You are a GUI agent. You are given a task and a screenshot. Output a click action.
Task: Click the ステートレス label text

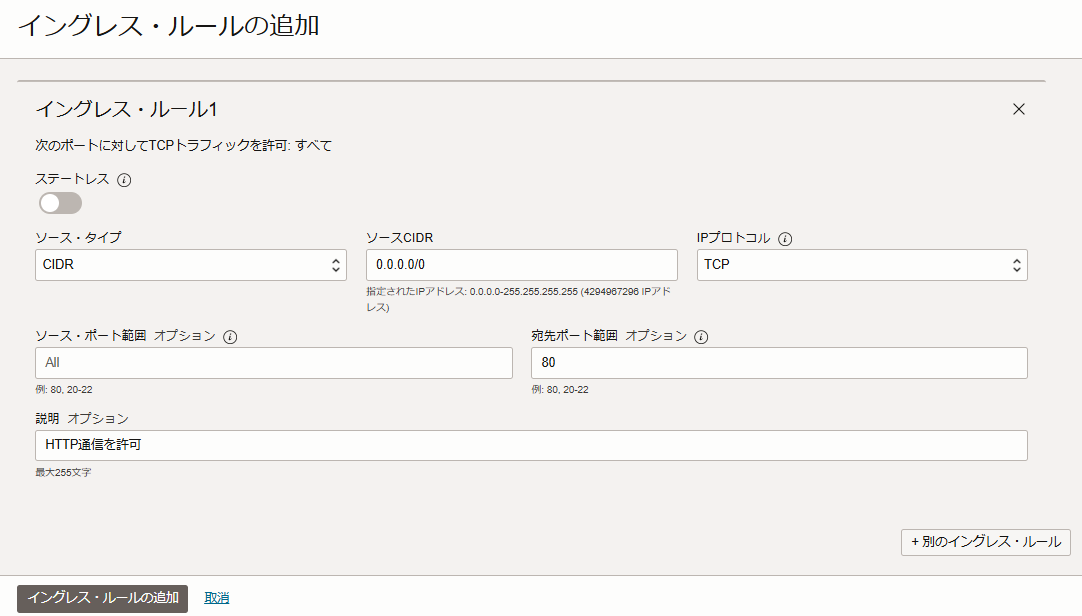(72, 180)
